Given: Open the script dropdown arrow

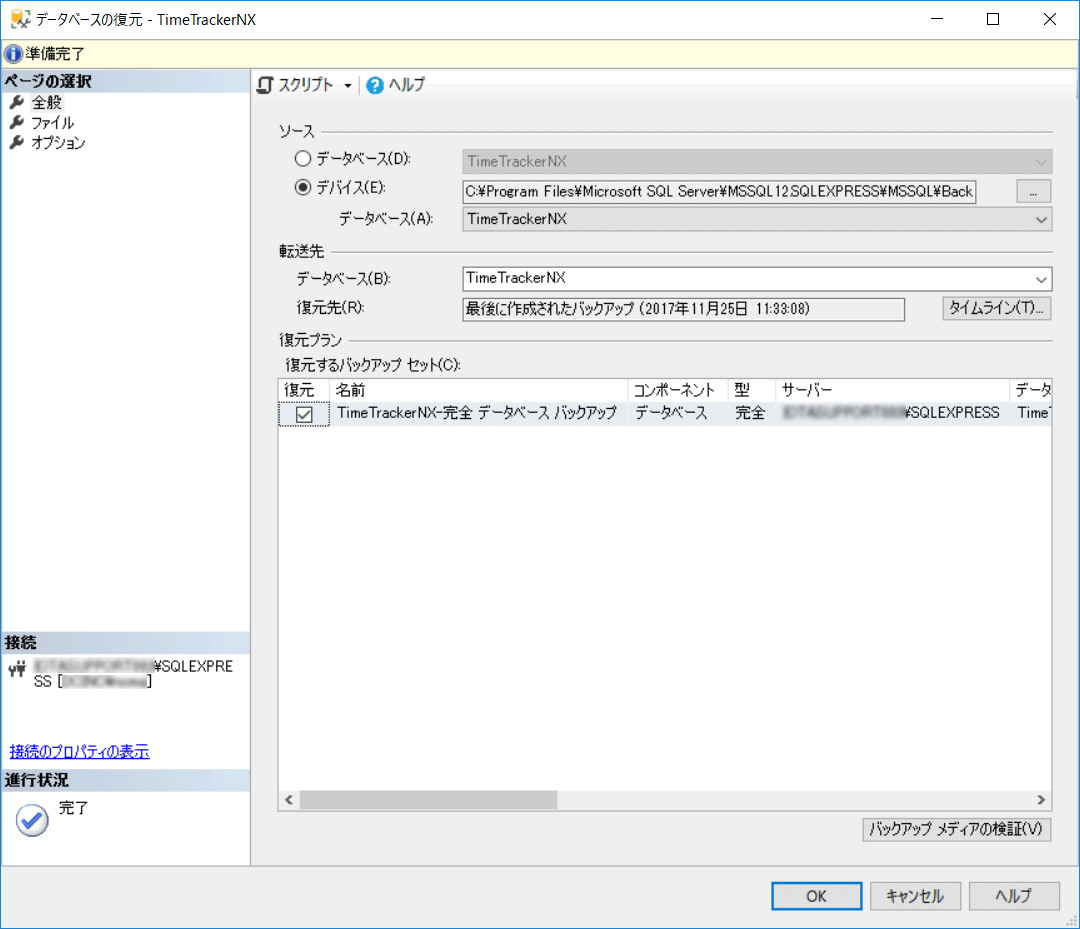Looking at the screenshot, I should tap(348, 86).
